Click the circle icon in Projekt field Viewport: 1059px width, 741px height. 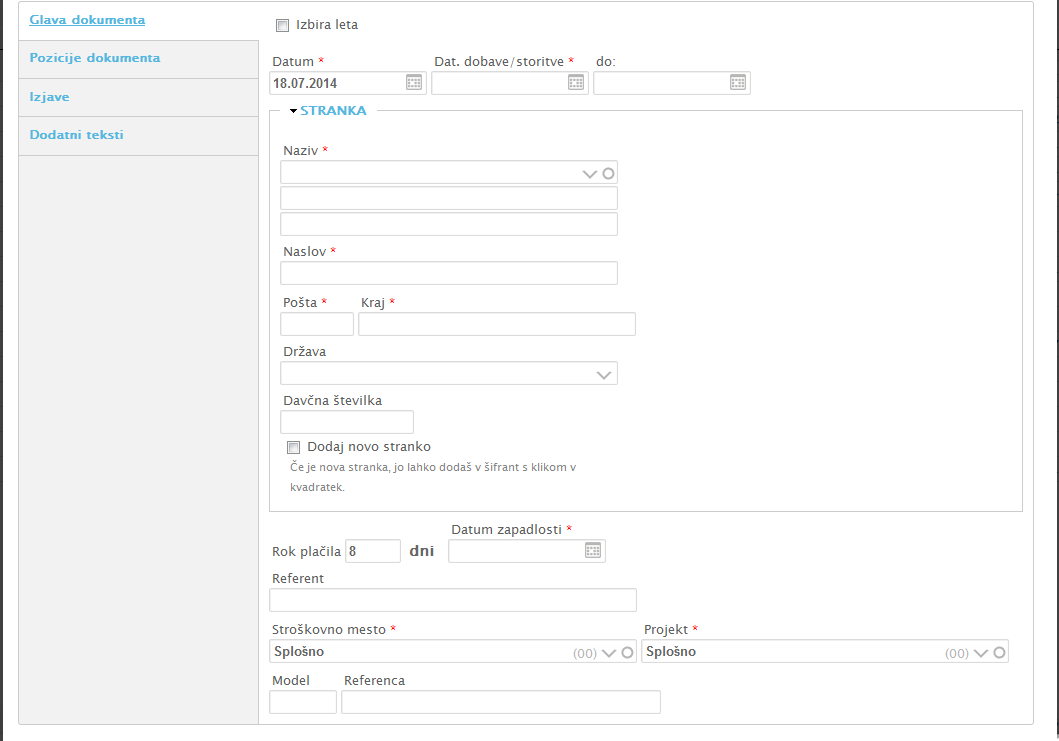click(x=998, y=652)
